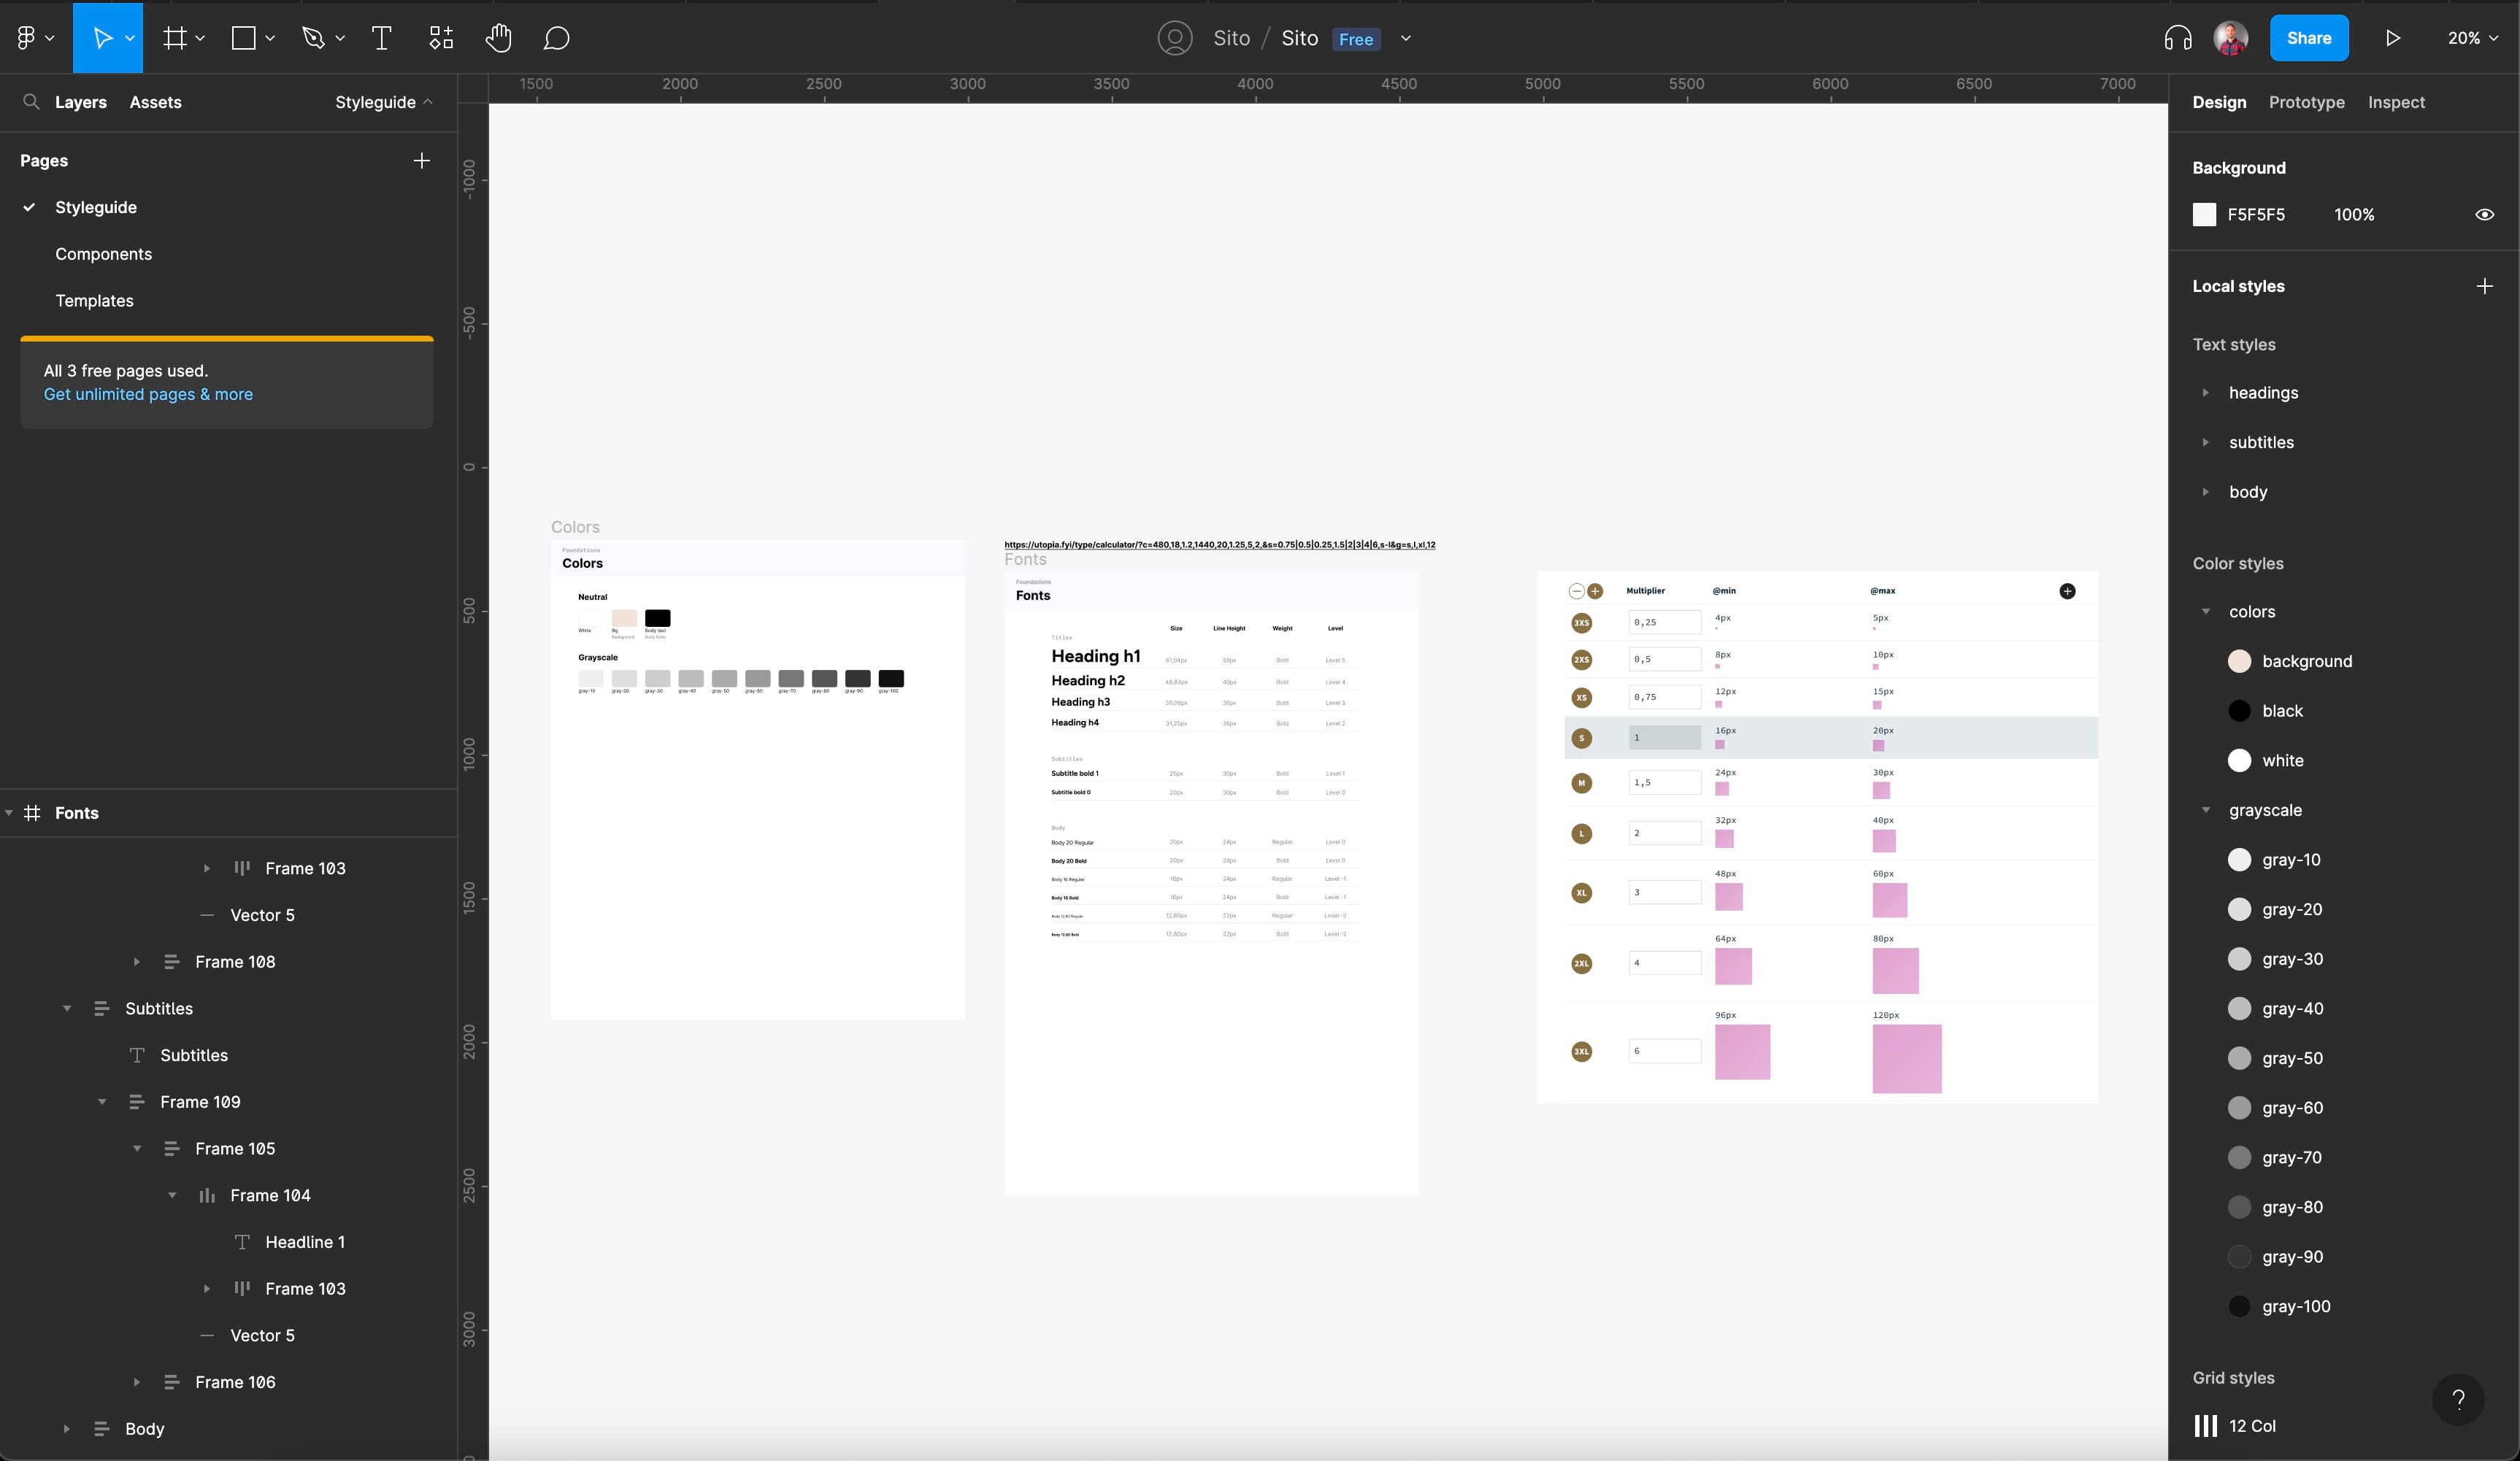Screen dimensions: 2520x1461
Task: Click the Play/Preview button
Action: pos(2394,38)
